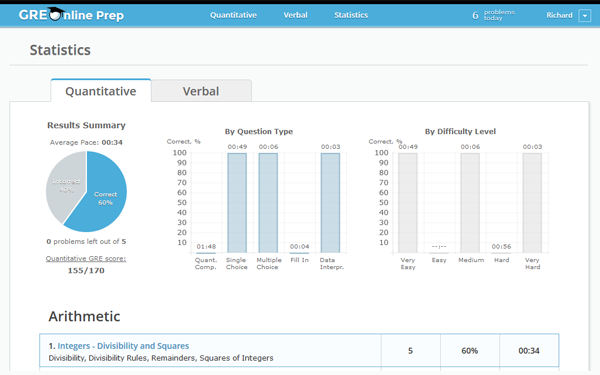Click the Quant. Comp. axis label
The image size is (600, 375).
tap(206, 263)
